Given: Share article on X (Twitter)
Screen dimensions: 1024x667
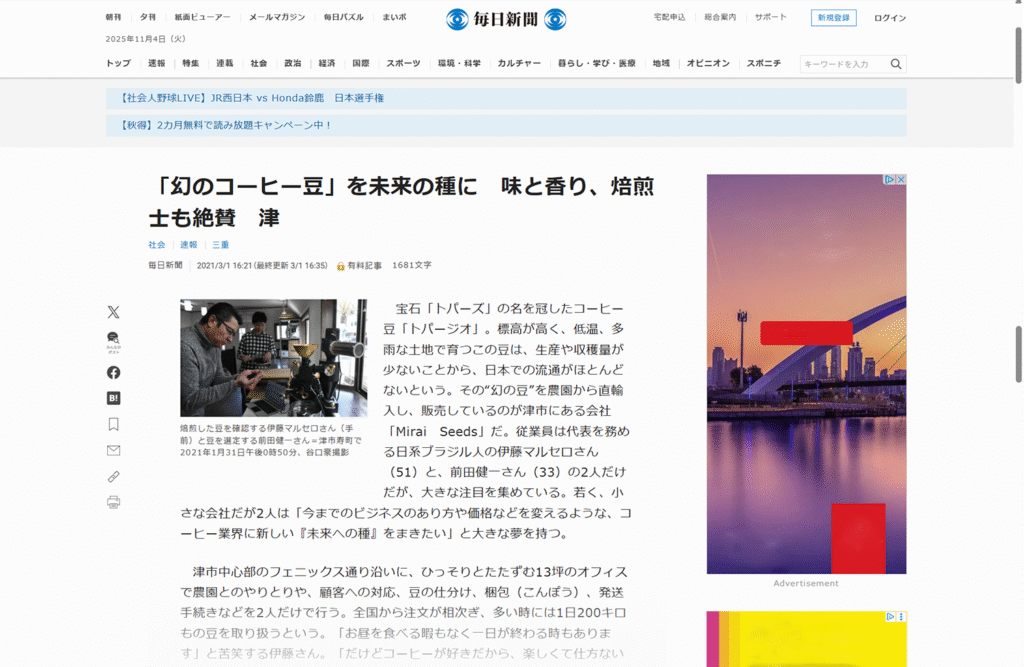Looking at the screenshot, I should click(113, 312).
